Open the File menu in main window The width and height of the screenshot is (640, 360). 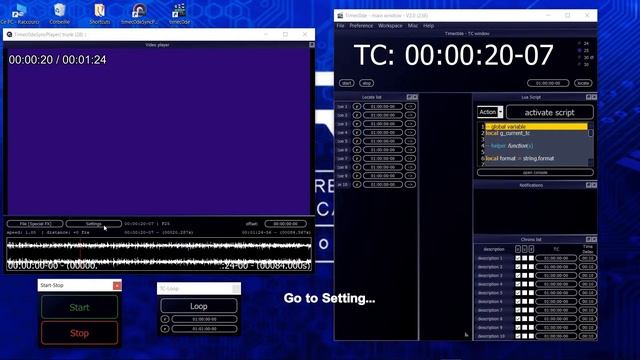tap(340, 26)
